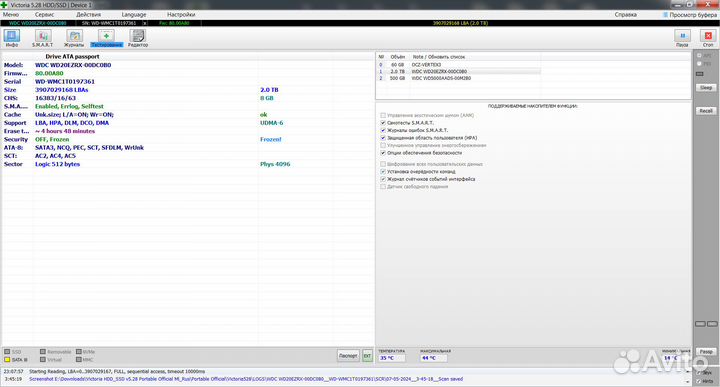Click the temperature reading 35 °C

click(391, 358)
